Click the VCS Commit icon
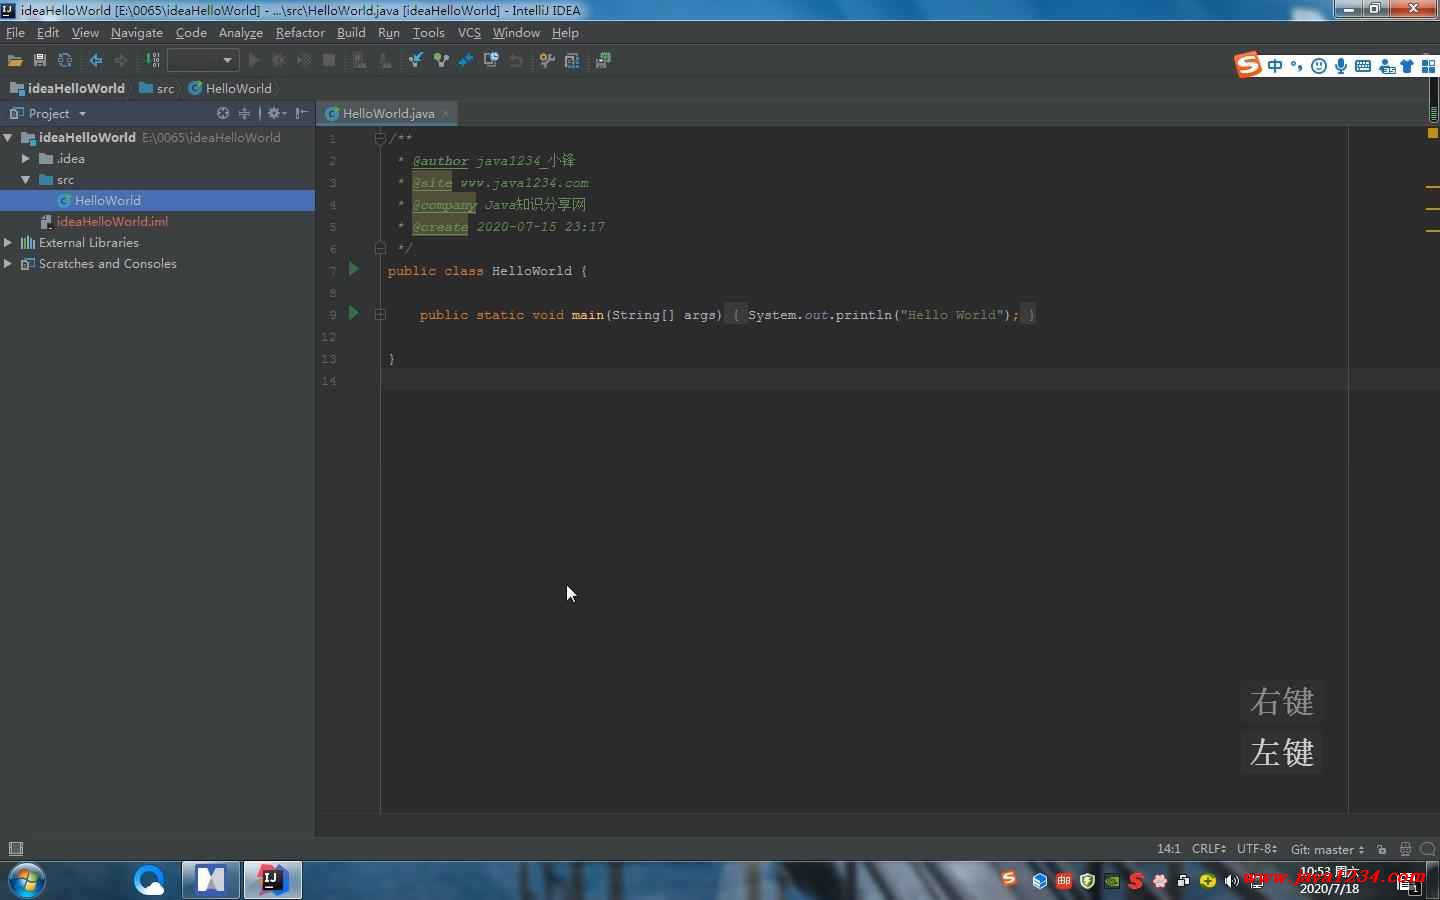The width and height of the screenshot is (1440, 900). click(x=441, y=61)
